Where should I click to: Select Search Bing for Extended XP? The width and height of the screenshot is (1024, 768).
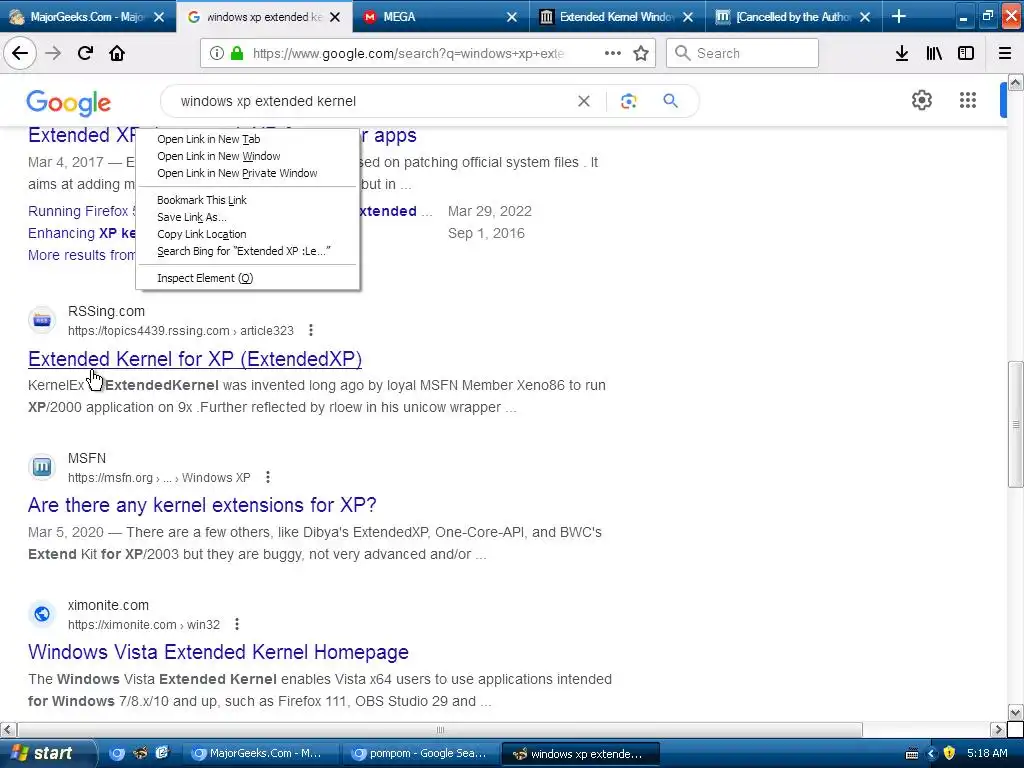(248, 251)
